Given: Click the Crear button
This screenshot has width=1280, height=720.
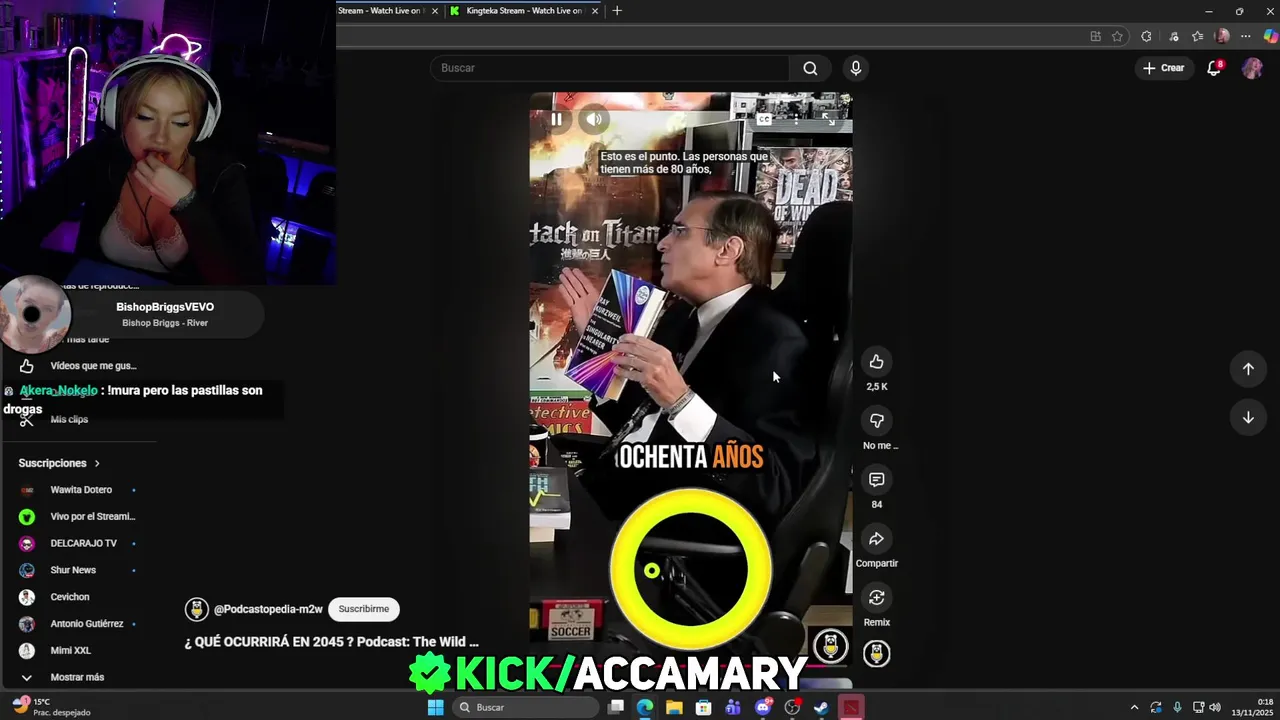Looking at the screenshot, I should 1164,68.
